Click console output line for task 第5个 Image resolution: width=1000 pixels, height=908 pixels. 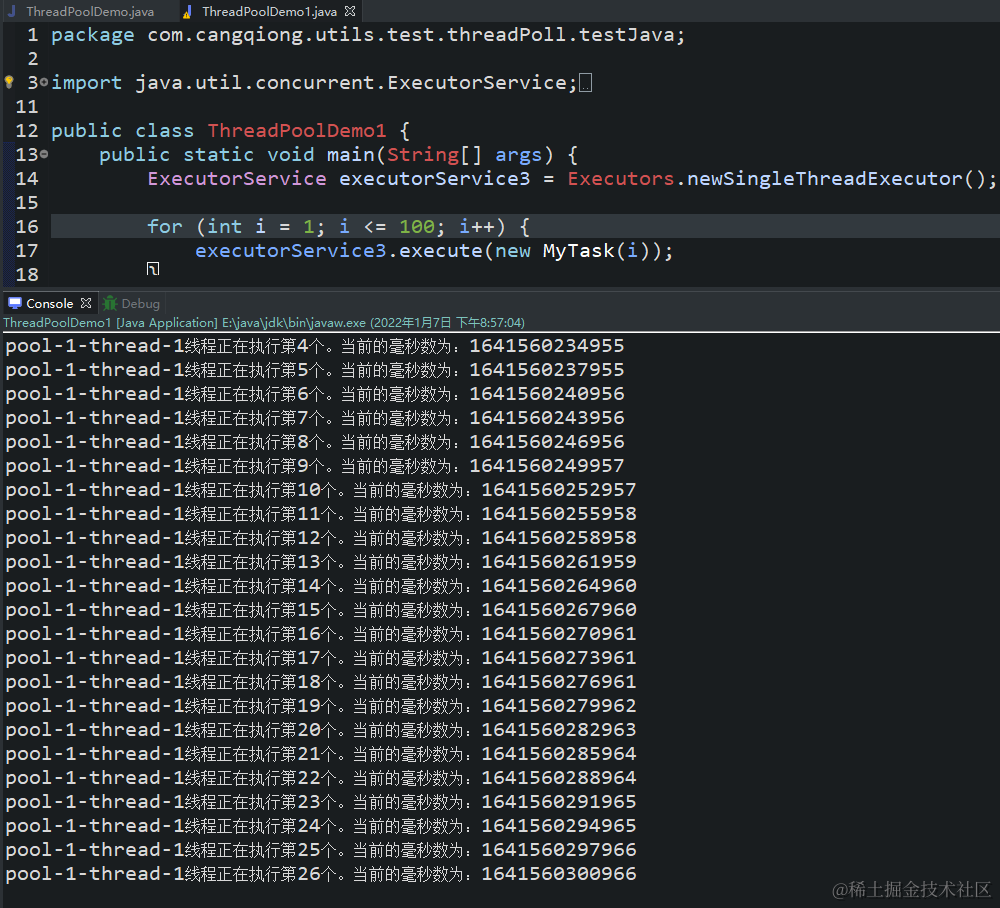[315, 370]
